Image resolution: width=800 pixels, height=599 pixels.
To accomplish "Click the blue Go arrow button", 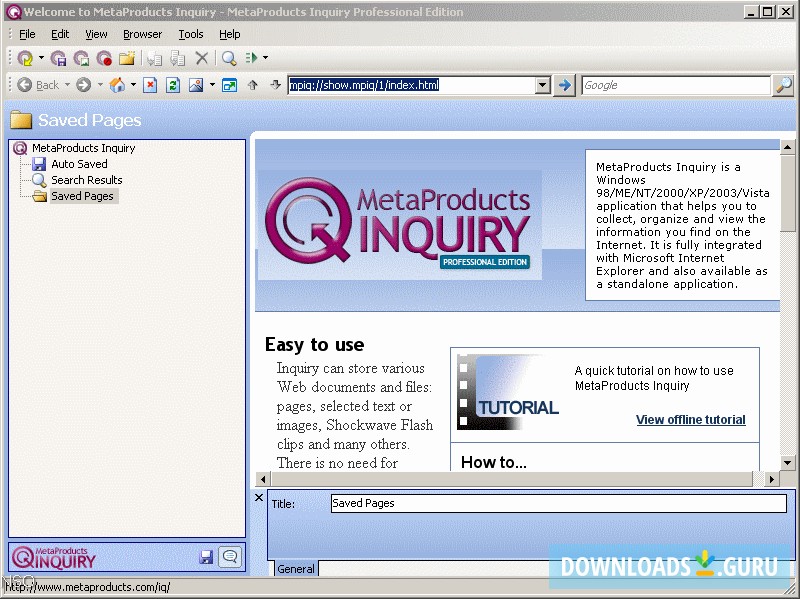I will pyautogui.click(x=564, y=85).
